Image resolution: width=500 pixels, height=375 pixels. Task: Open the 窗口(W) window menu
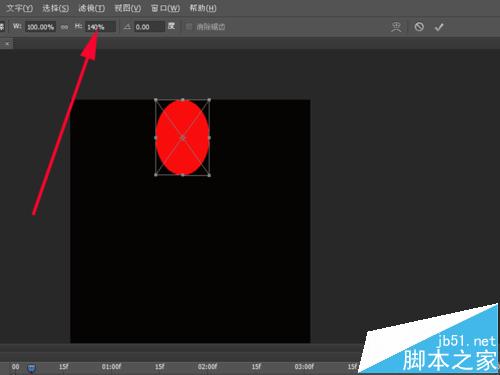click(165, 8)
